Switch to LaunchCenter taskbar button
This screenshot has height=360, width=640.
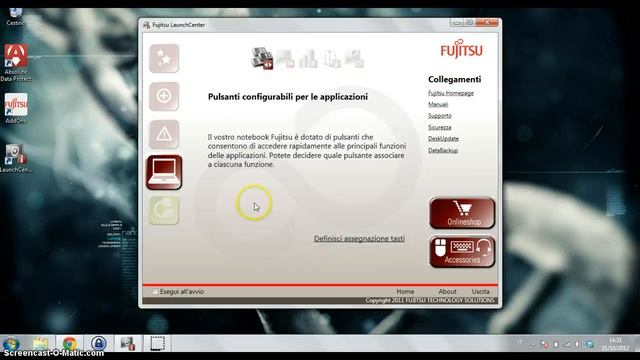[x=128, y=344]
